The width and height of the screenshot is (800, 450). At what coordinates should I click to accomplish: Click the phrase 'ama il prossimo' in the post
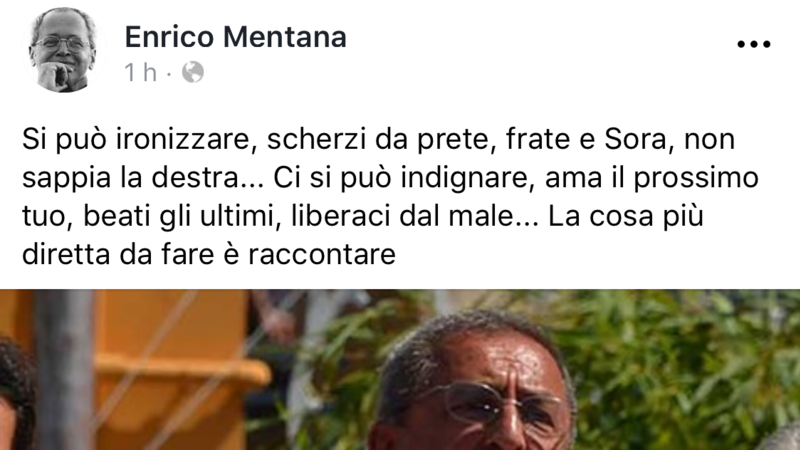coord(652,178)
